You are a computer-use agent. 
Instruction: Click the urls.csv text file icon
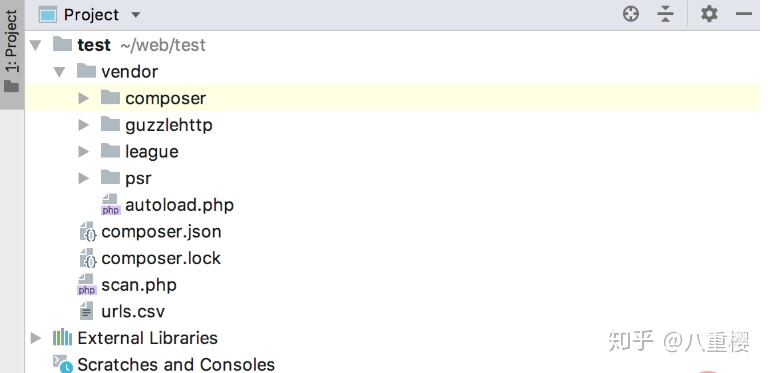click(86, 311)
